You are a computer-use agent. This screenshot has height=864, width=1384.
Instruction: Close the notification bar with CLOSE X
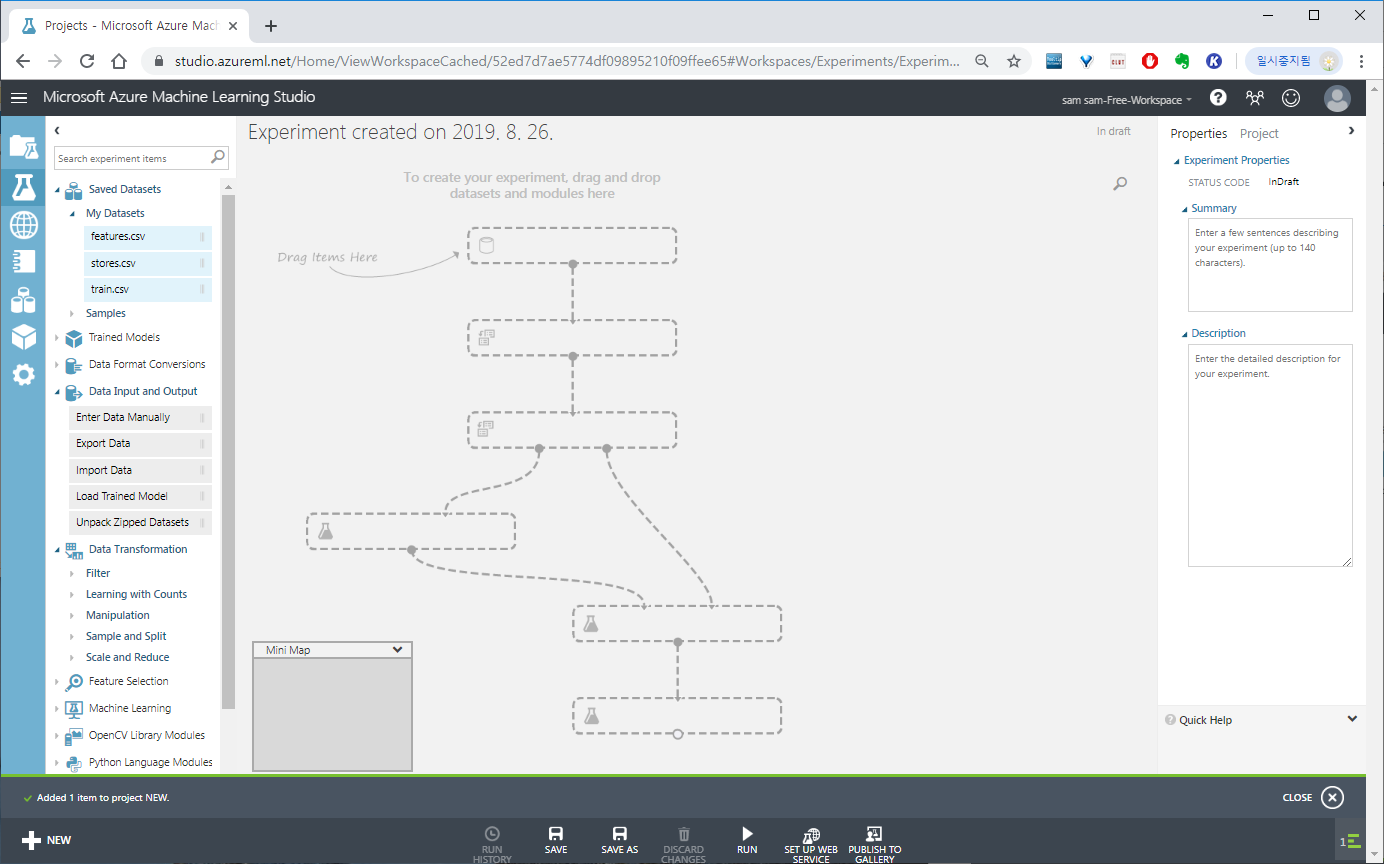[x=1313, y=797]
